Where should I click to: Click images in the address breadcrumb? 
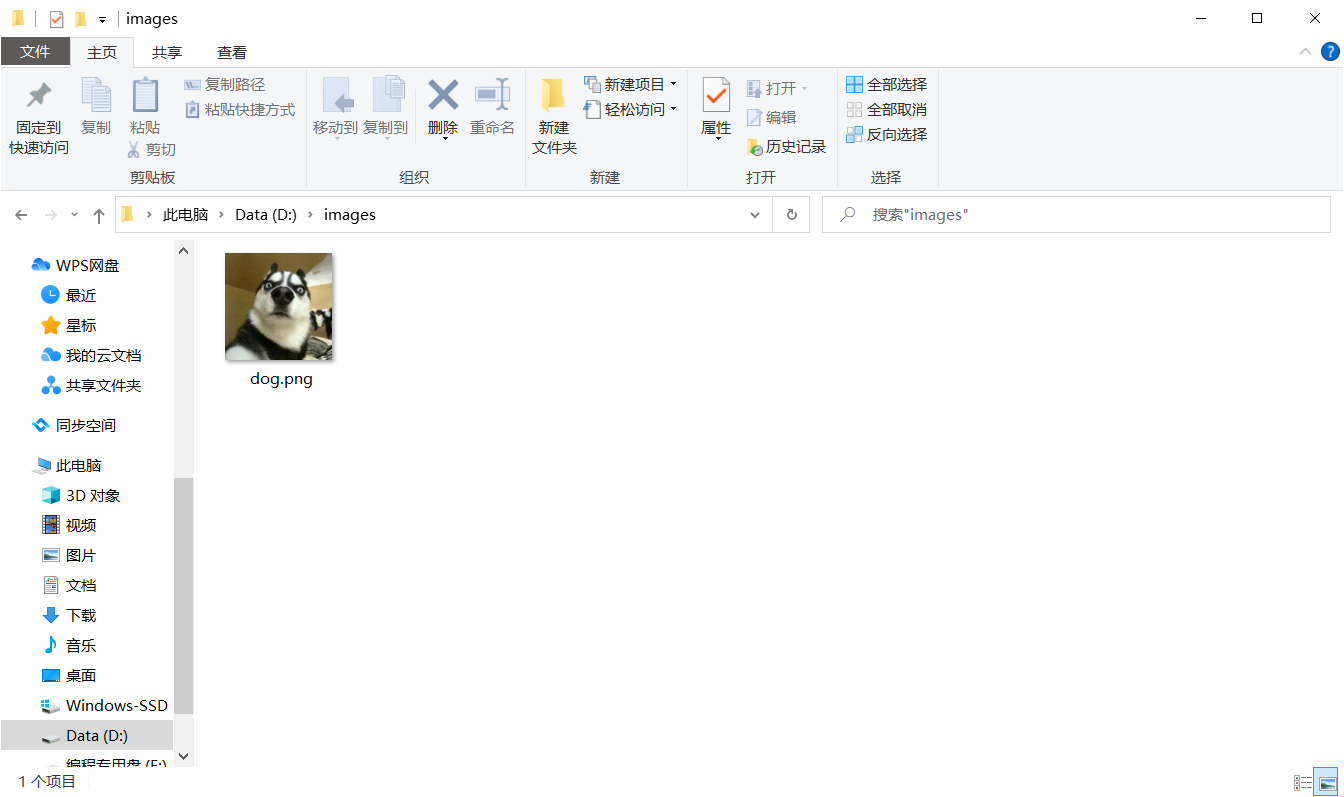coord(350,215)
